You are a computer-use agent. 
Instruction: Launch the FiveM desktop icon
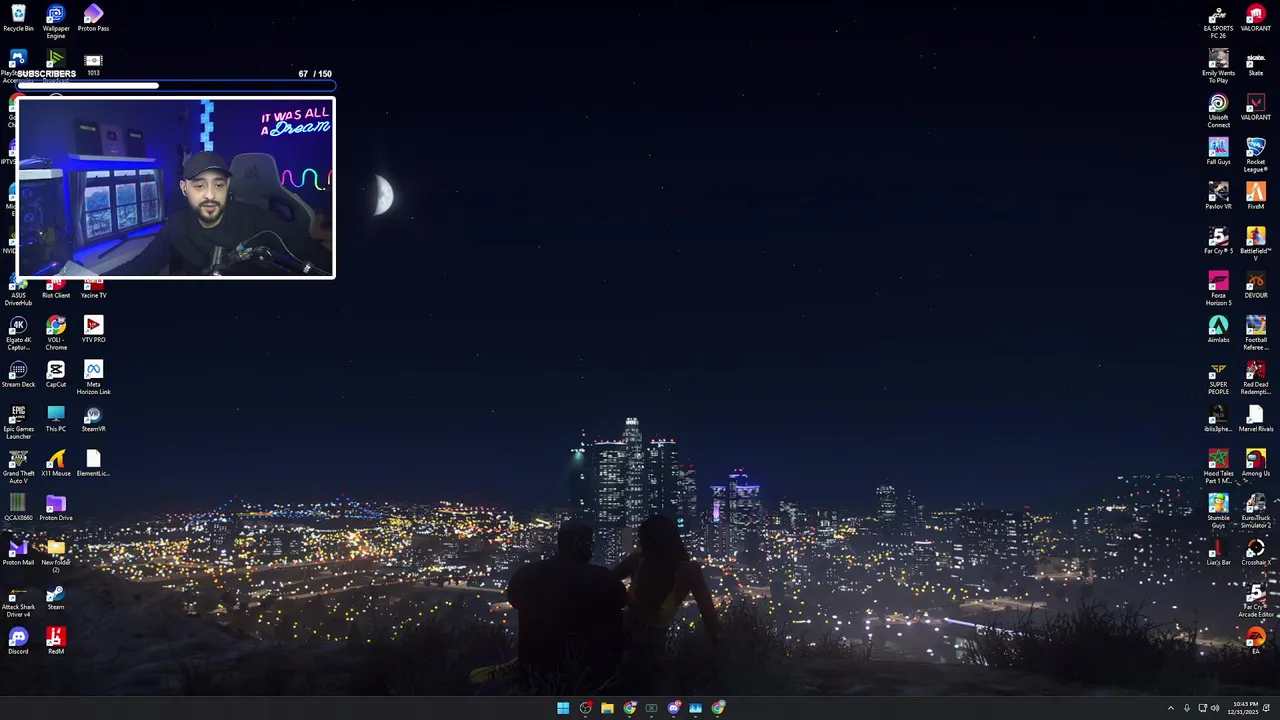1256,196
